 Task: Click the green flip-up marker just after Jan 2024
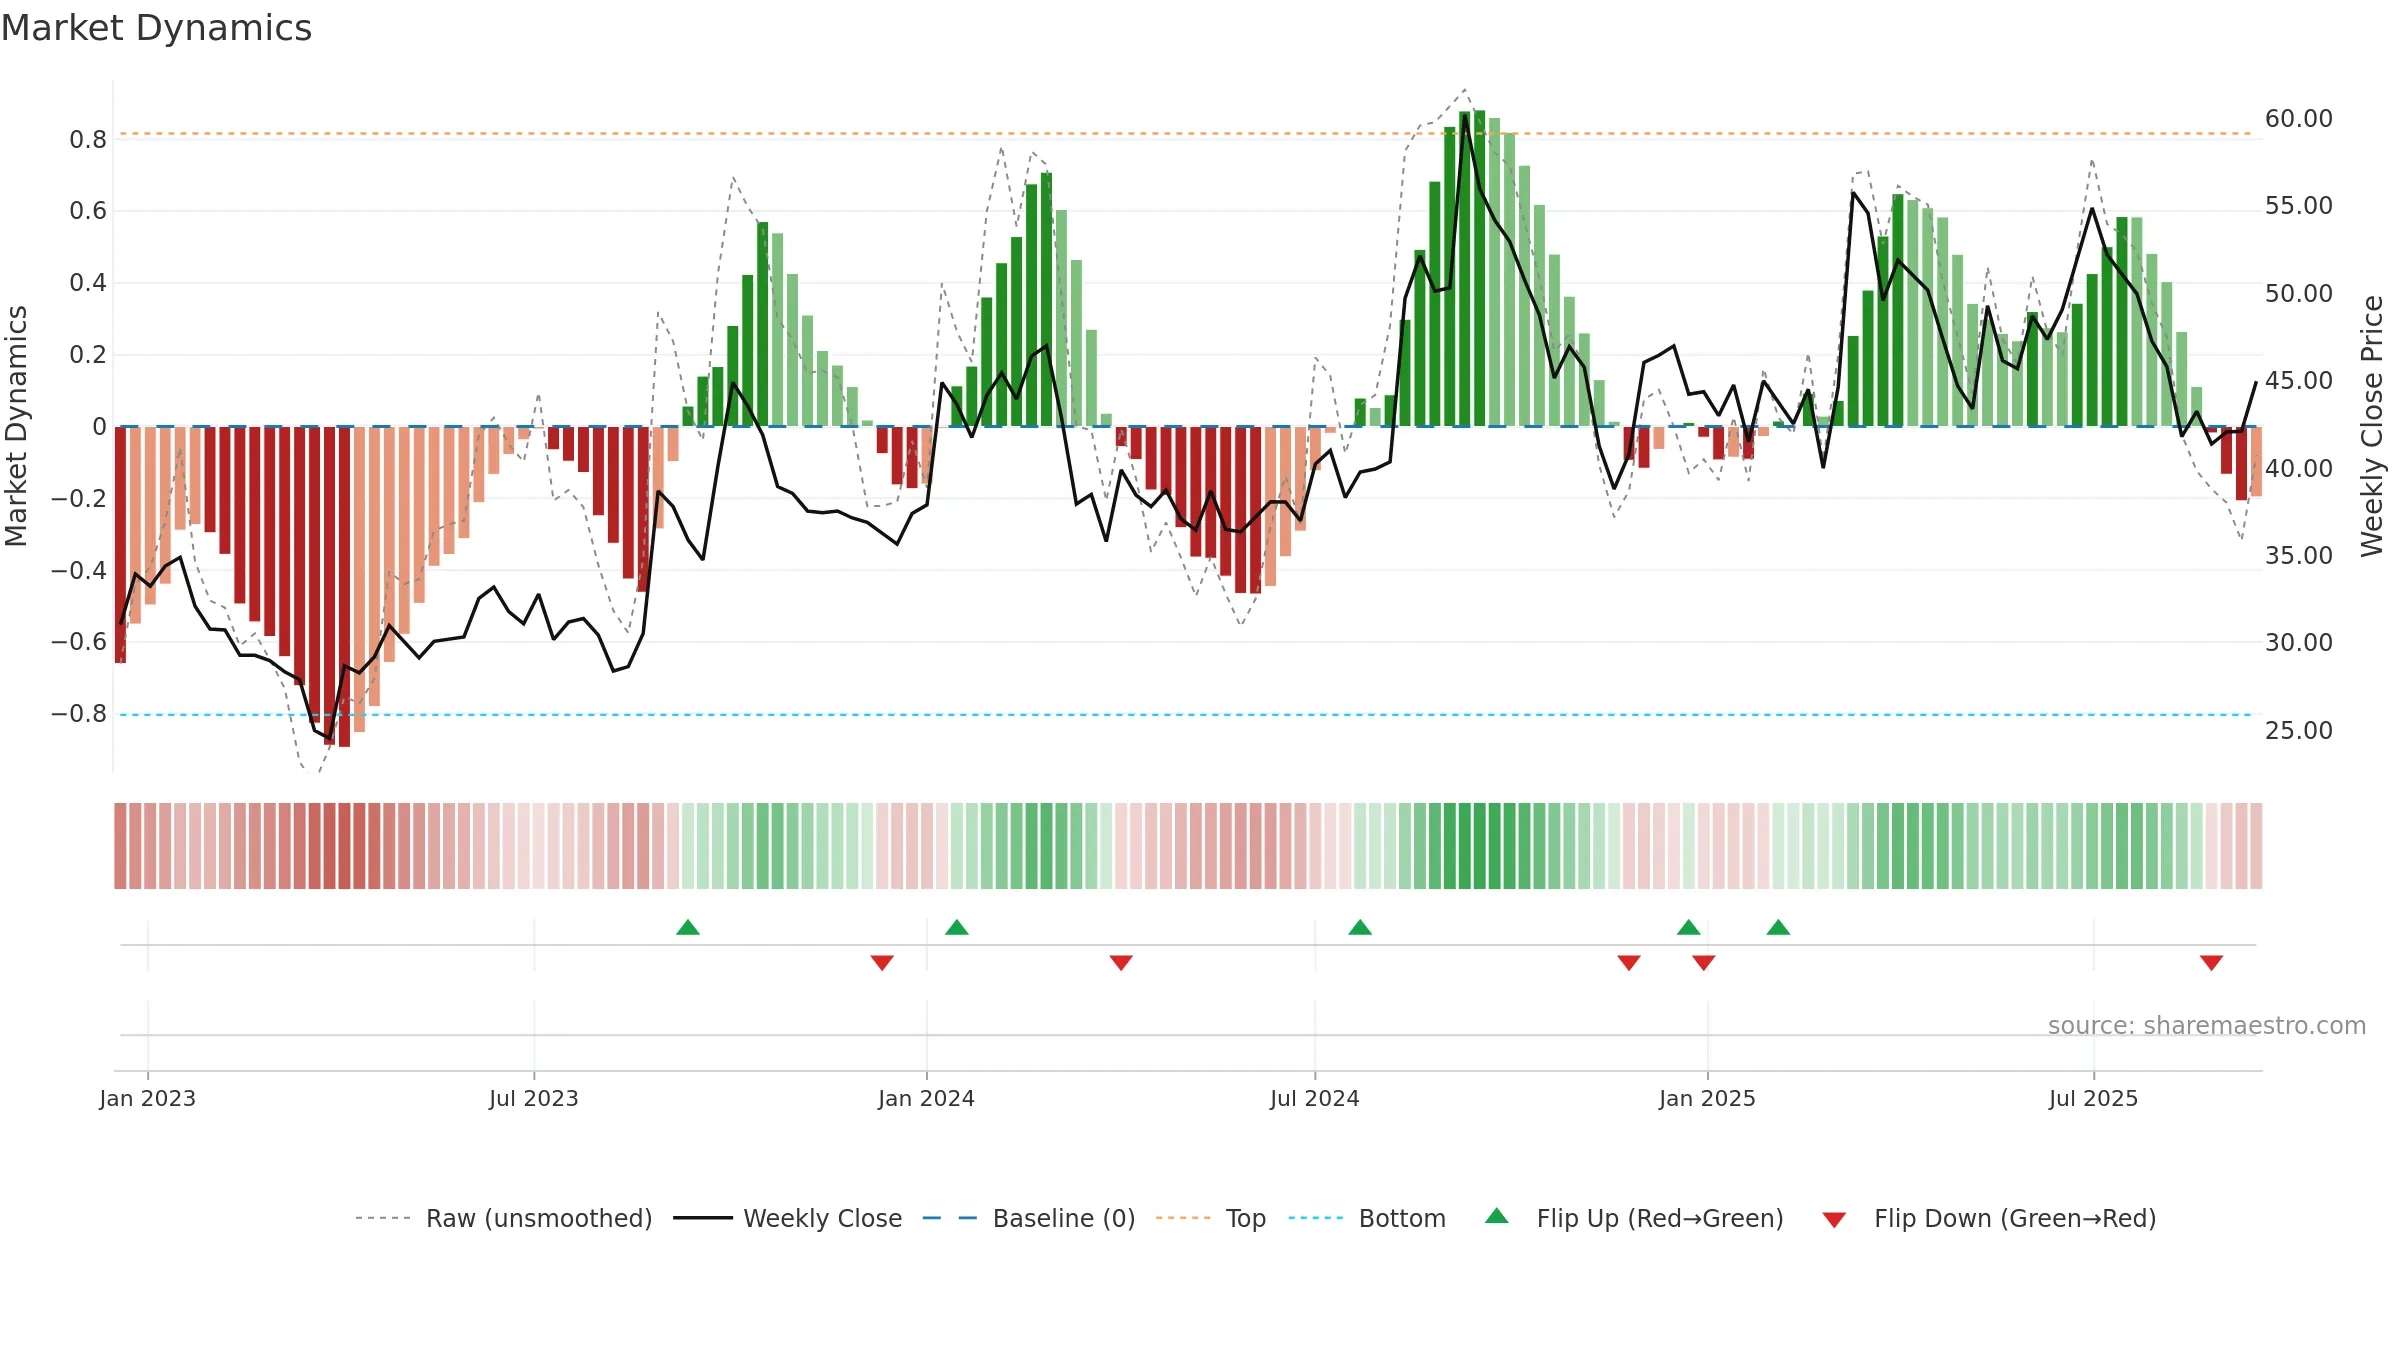957,927
